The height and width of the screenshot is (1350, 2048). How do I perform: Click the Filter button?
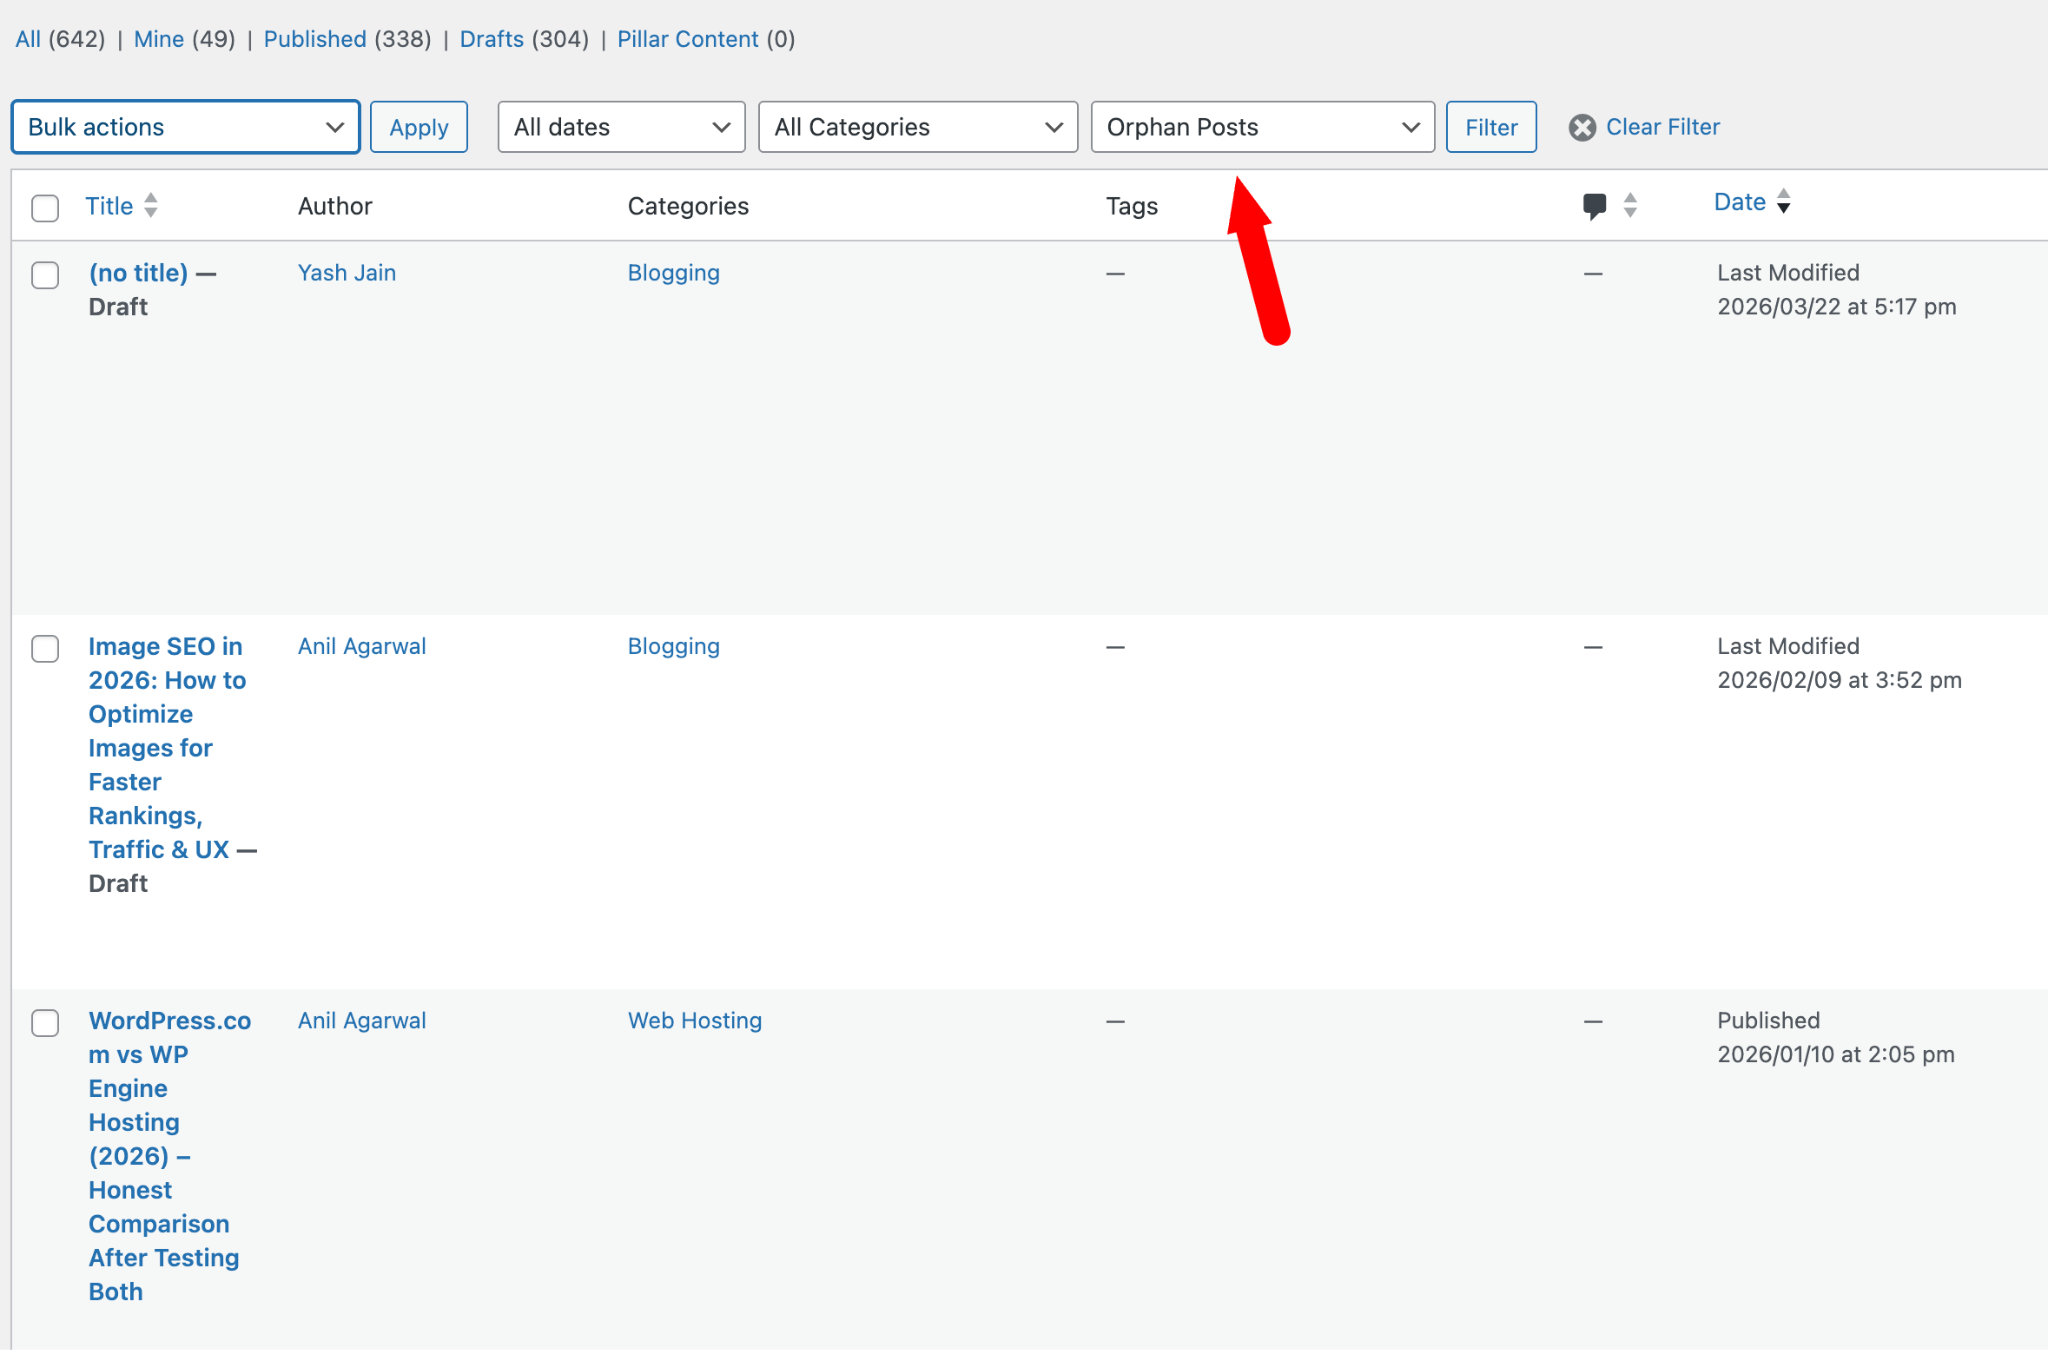(x=1490, y=127)
